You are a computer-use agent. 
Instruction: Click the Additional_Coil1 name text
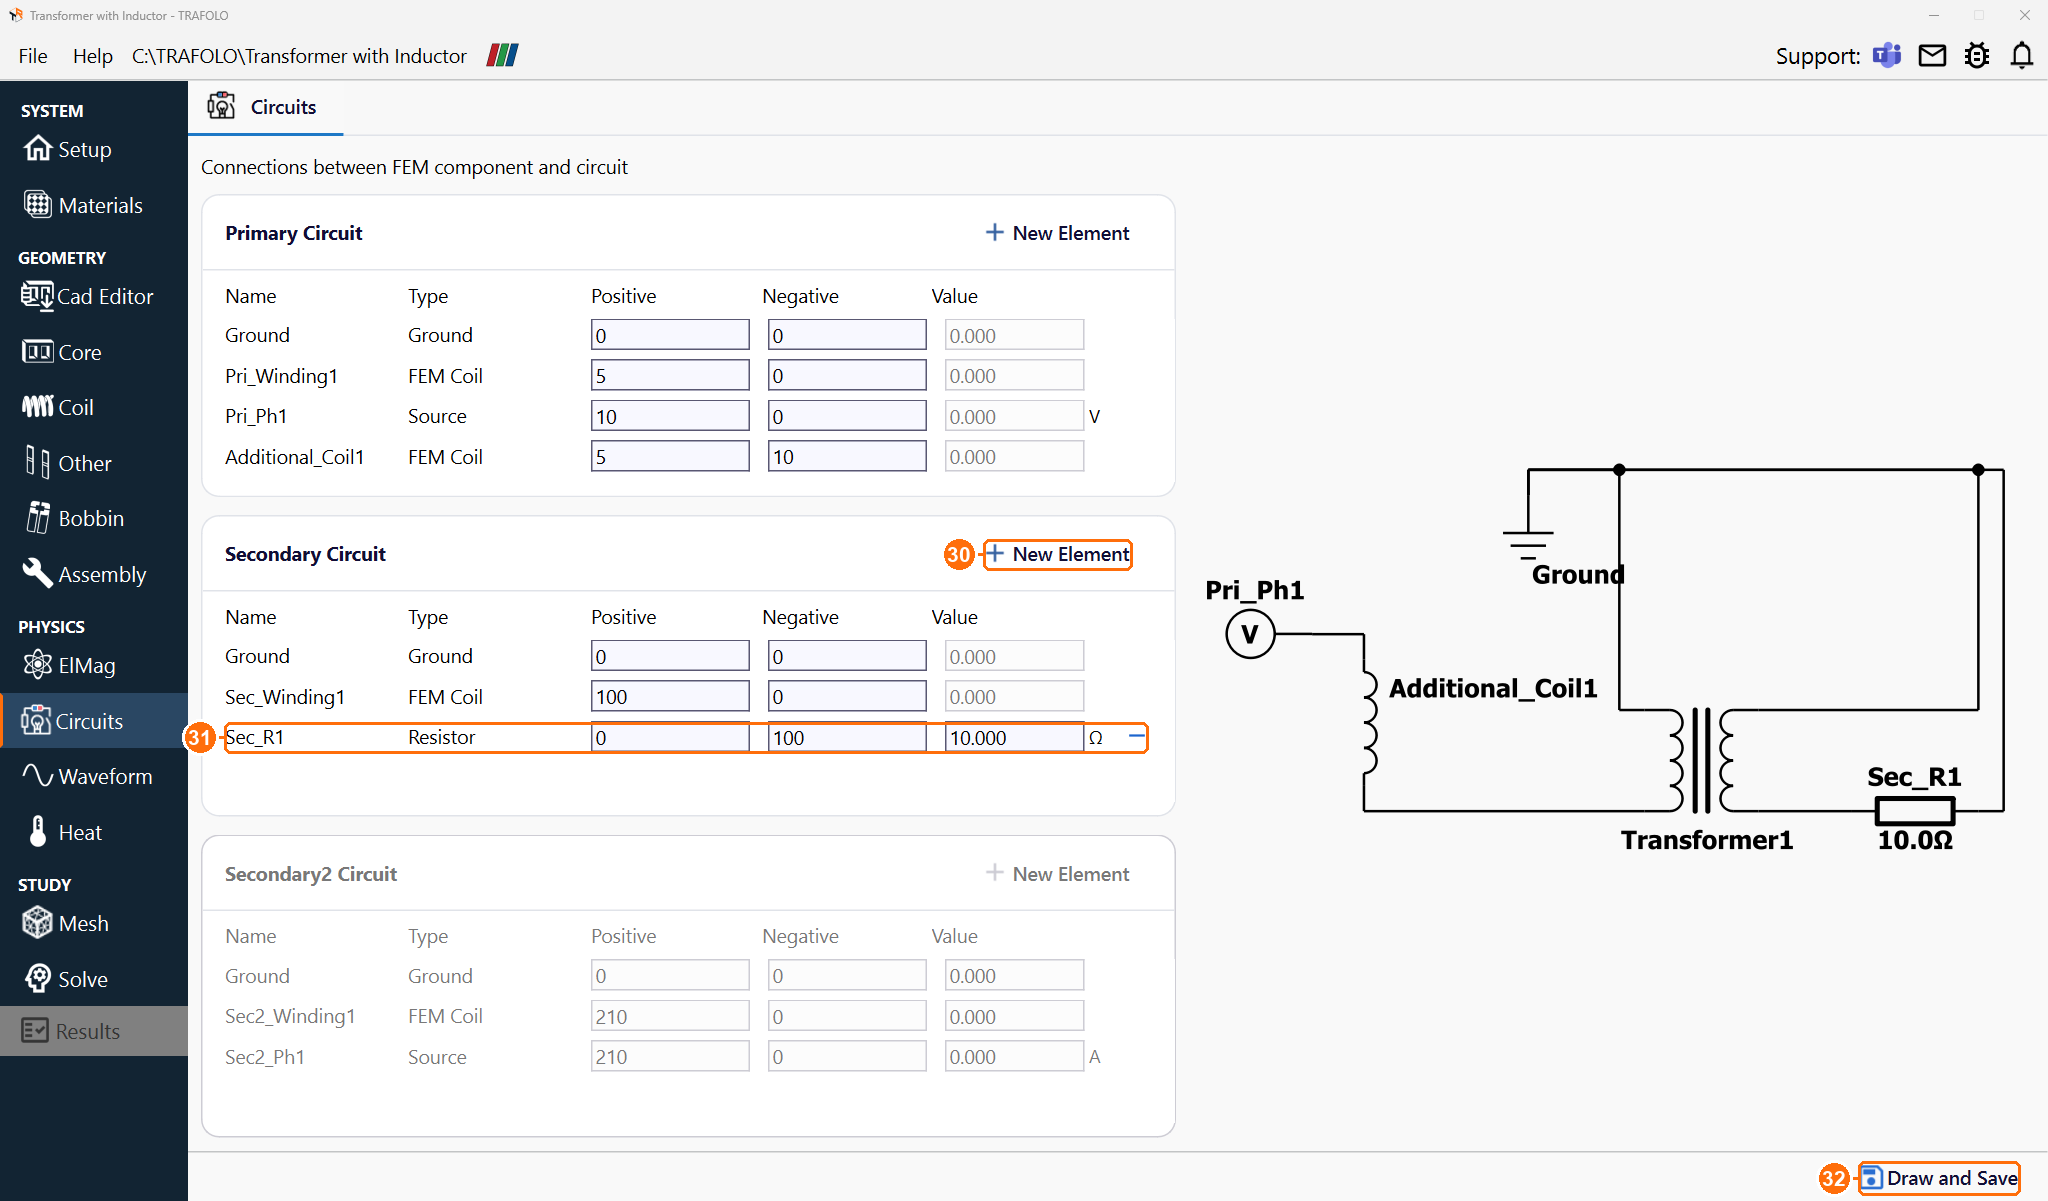(x=294, y=457)
